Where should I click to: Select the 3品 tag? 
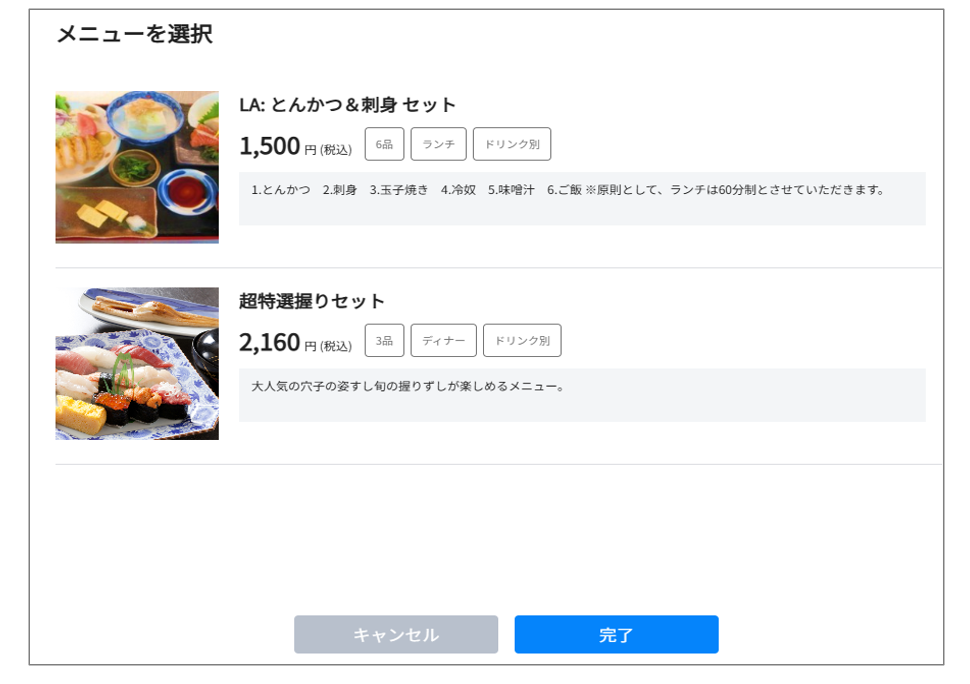point(384,340)
